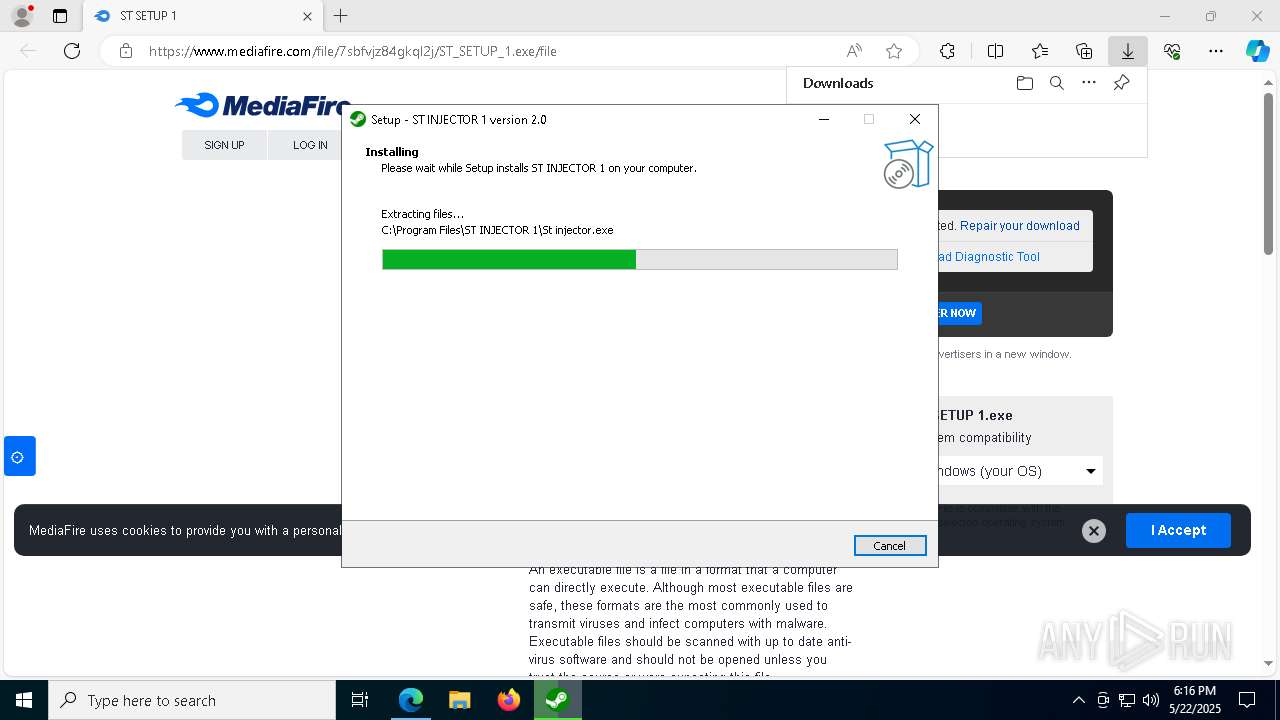Go back in browser

point(28,51)
